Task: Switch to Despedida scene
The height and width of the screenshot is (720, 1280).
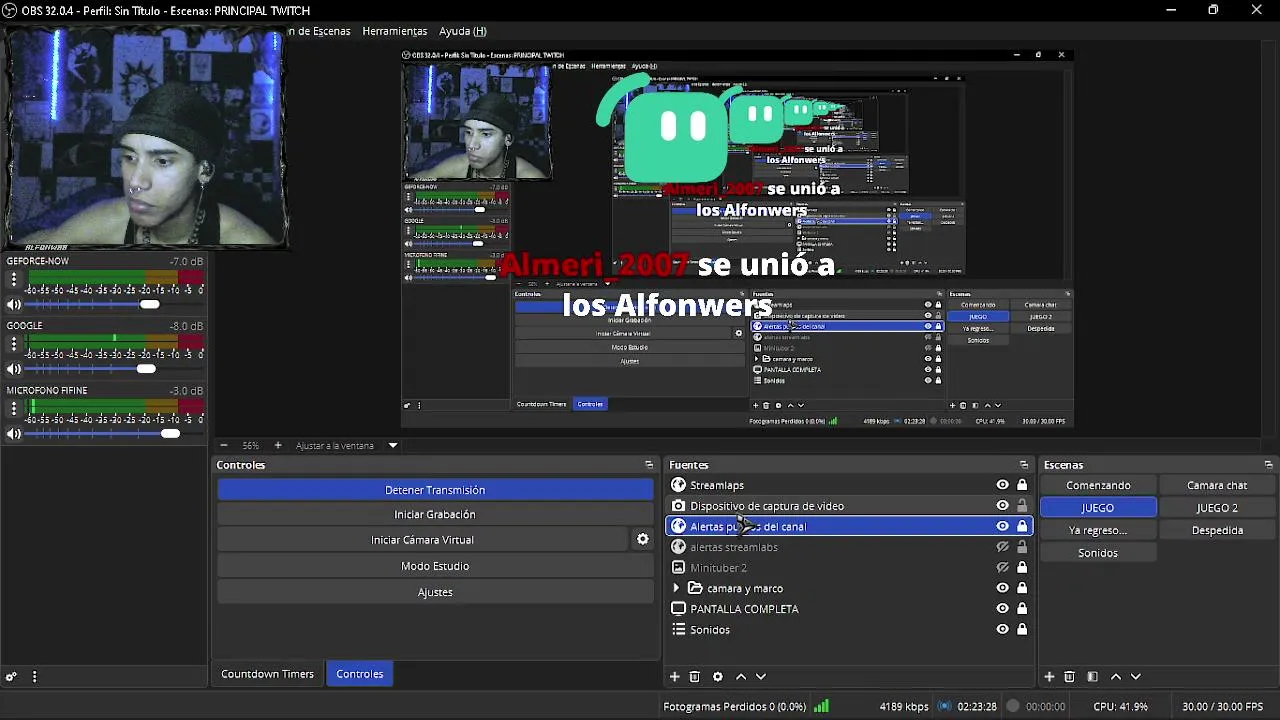Action: pyautogui.click(x=1217, y=530)
